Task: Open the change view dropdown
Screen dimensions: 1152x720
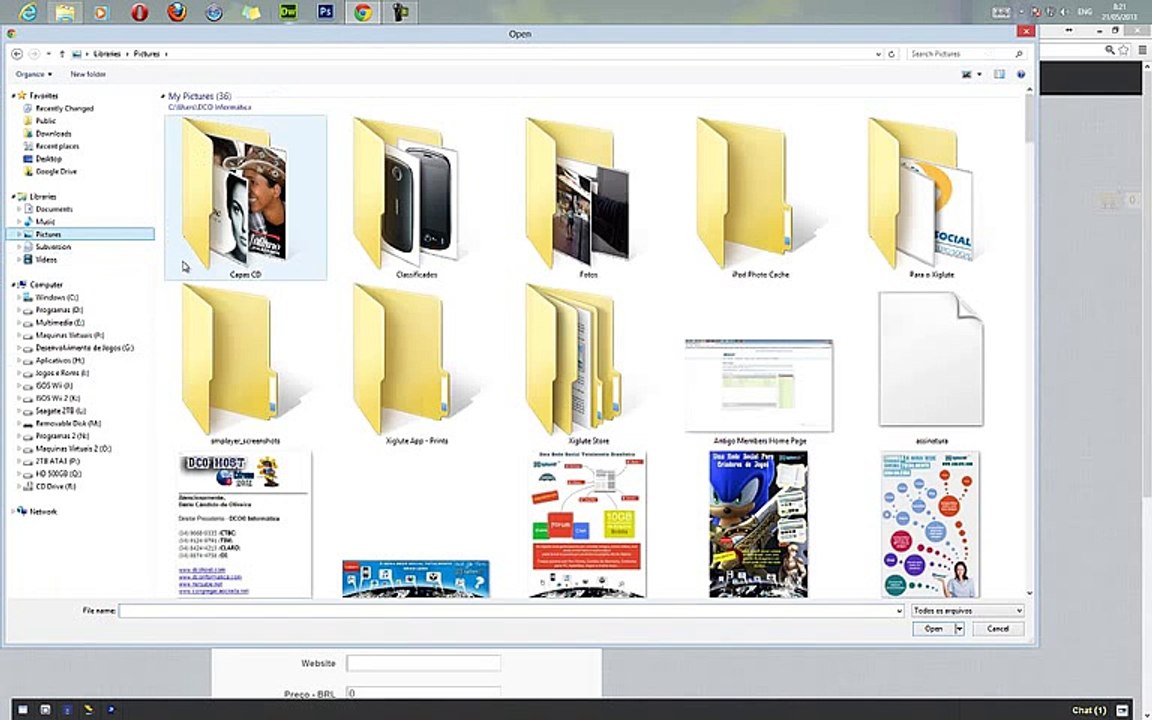Action: pyautogui.click(x=979, y=74)
